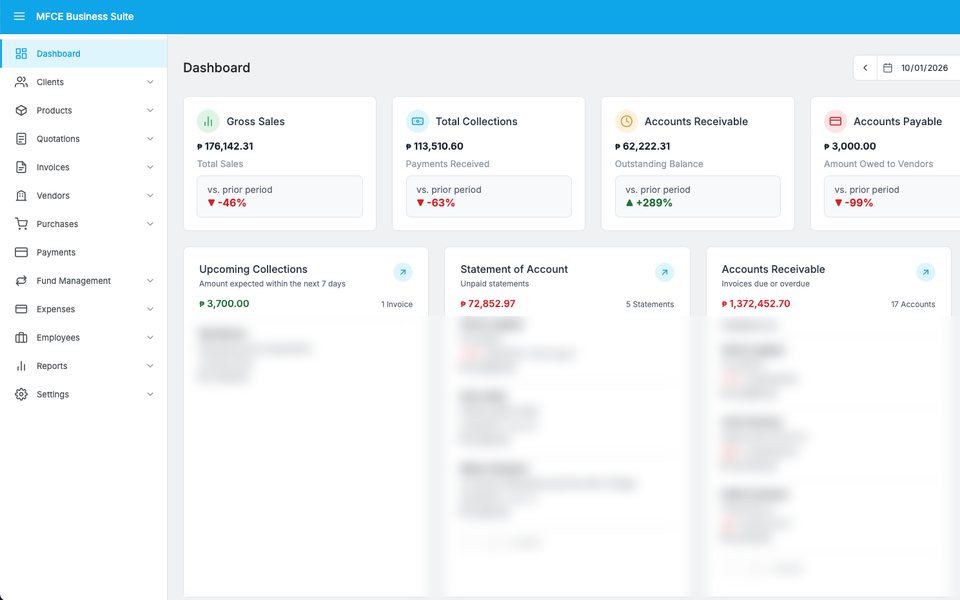Image resolution: width=960 pixels, height=600 pixels.
Task: Select Reports in the sidebar
Action: coord(83,366)
